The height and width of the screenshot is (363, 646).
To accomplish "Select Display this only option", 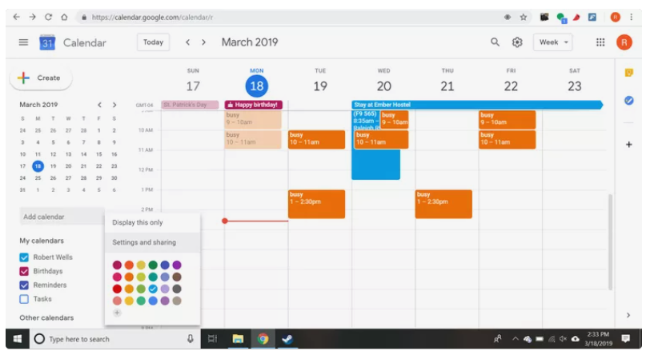I will tap(152, 222).
